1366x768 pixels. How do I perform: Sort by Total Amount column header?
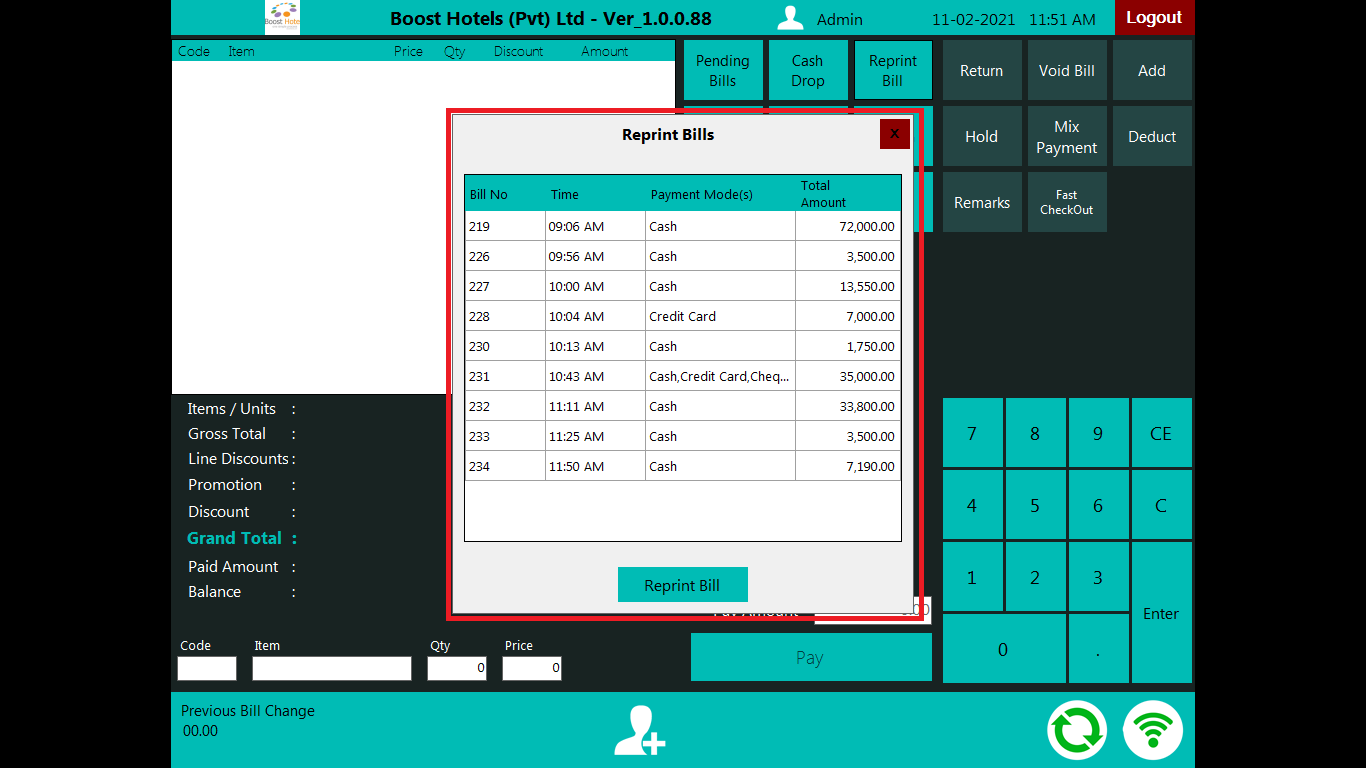click(846, 194)
